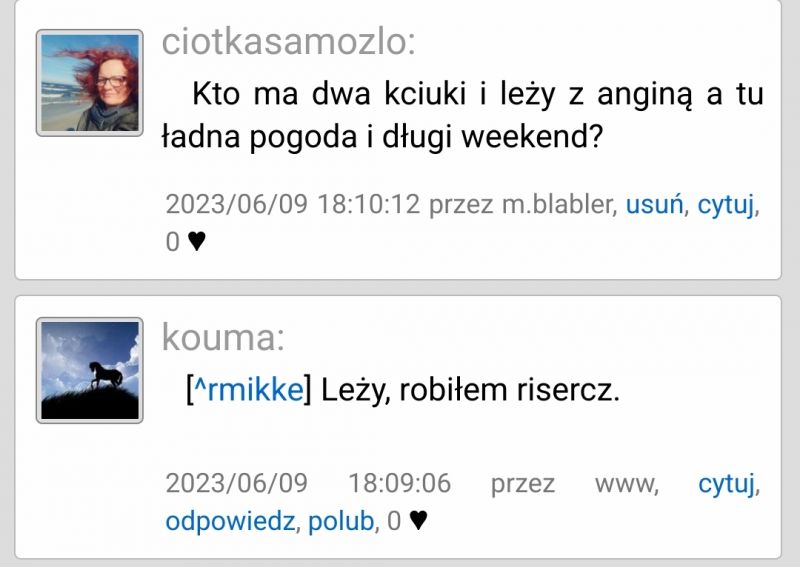The width and height of the screenshot is (800, 567).
Task: Open the ciotkasamozlo username heading
Action: 288,42
